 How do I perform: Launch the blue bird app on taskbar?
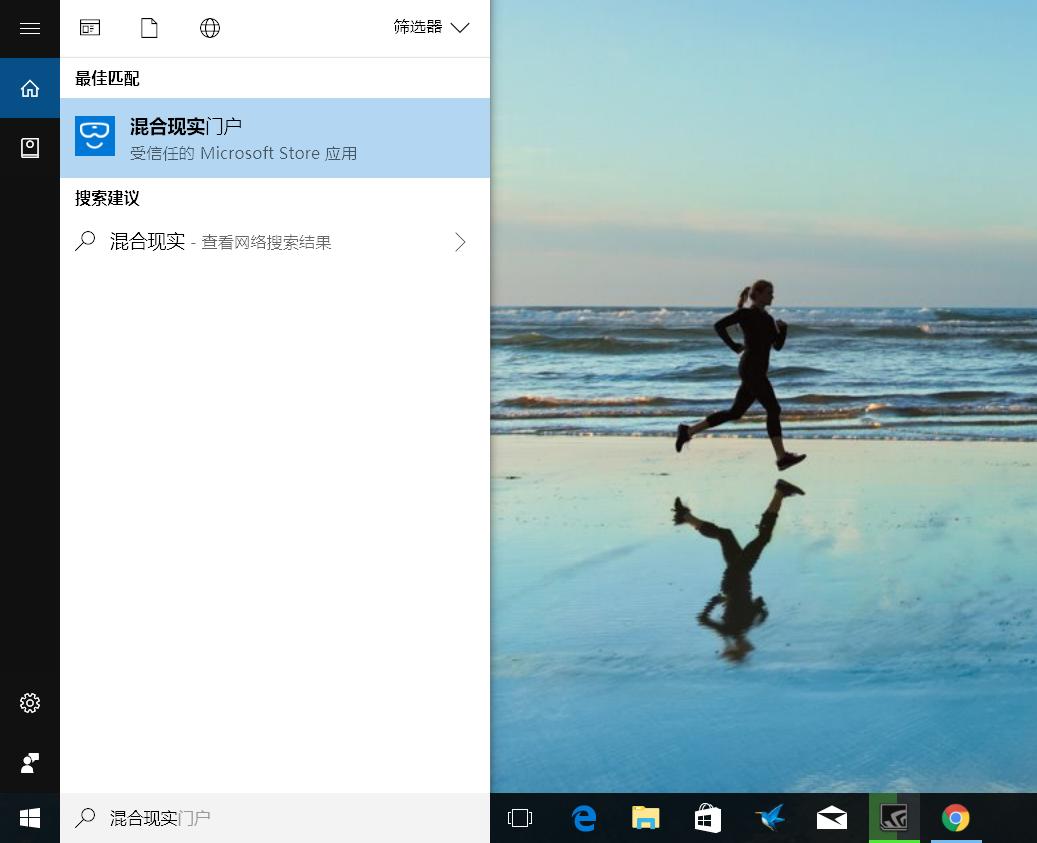point(770,818)
